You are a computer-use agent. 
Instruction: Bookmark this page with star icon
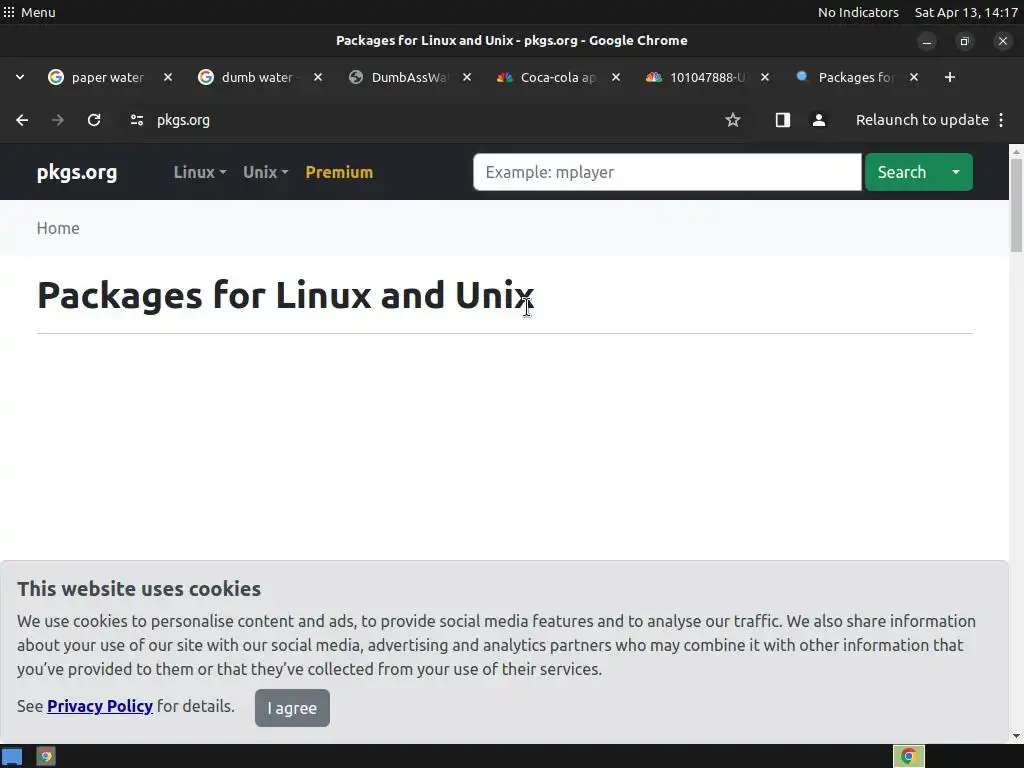[733, 120]
